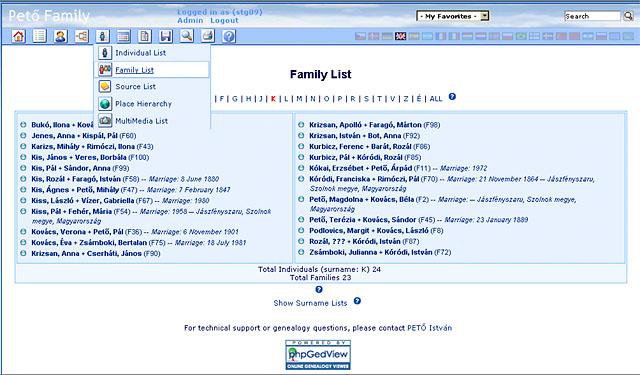
Task: Click into the Search input field
Action: pos(592,16)
